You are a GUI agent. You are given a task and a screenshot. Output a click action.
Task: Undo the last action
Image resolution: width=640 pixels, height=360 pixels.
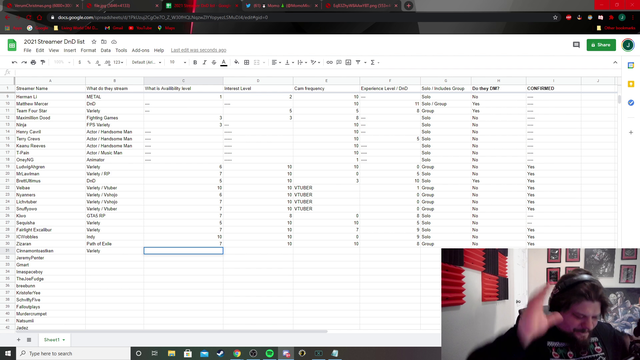coord(15,62)
